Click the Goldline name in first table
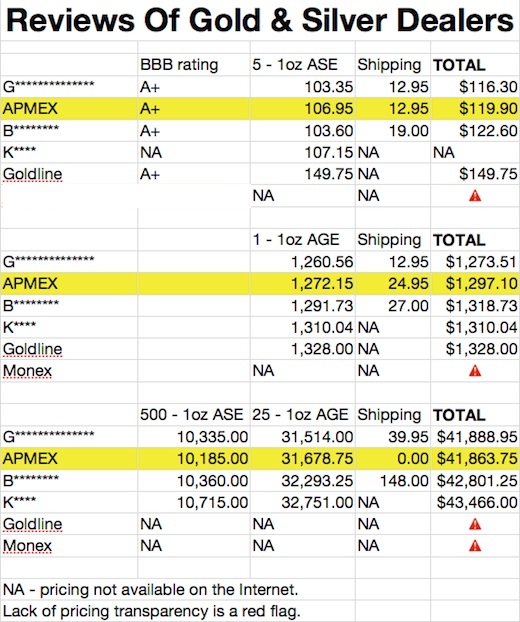The image size is (520, 622). tap(33, 174)
